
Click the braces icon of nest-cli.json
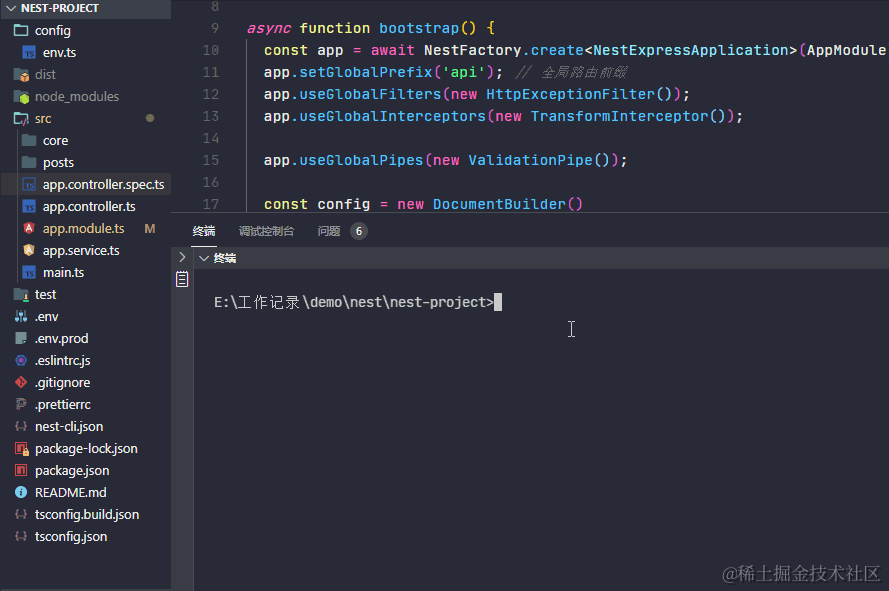tap(21, 426)
